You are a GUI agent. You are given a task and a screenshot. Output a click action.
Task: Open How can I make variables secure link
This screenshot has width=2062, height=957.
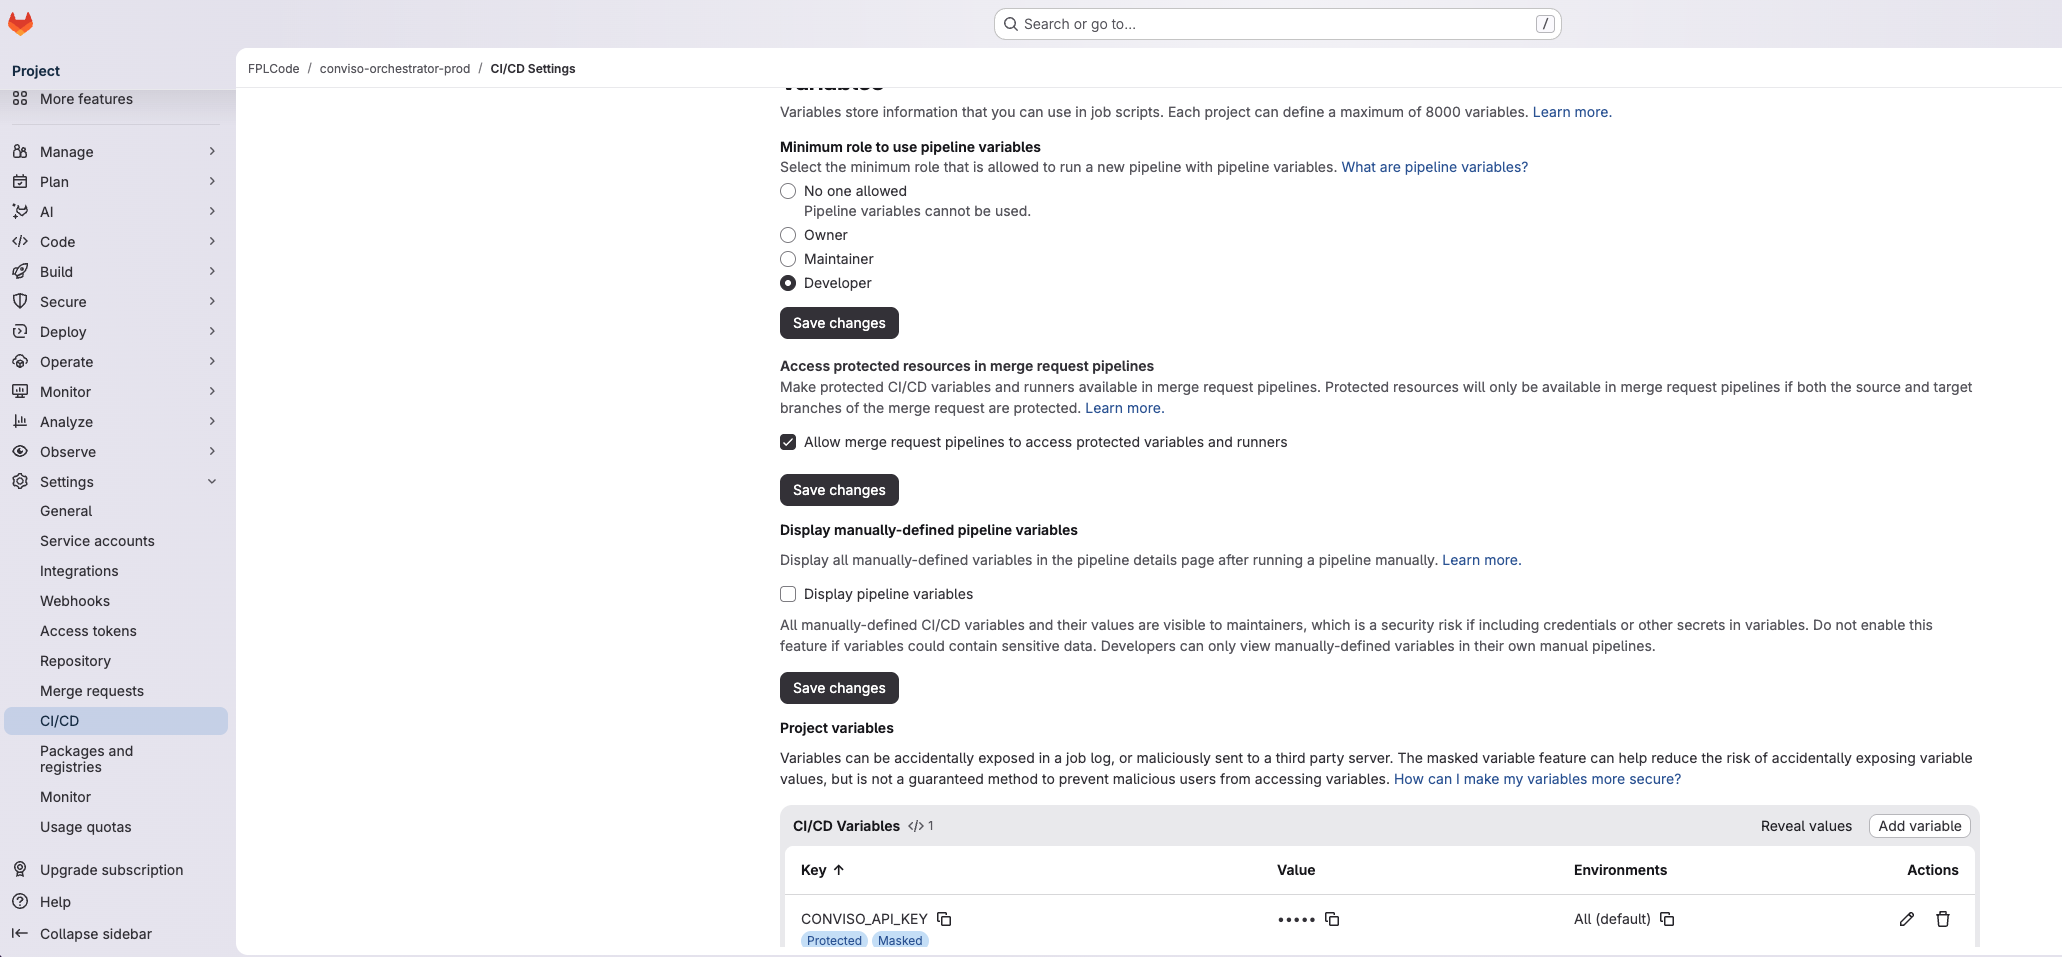tap(1537, 779)
